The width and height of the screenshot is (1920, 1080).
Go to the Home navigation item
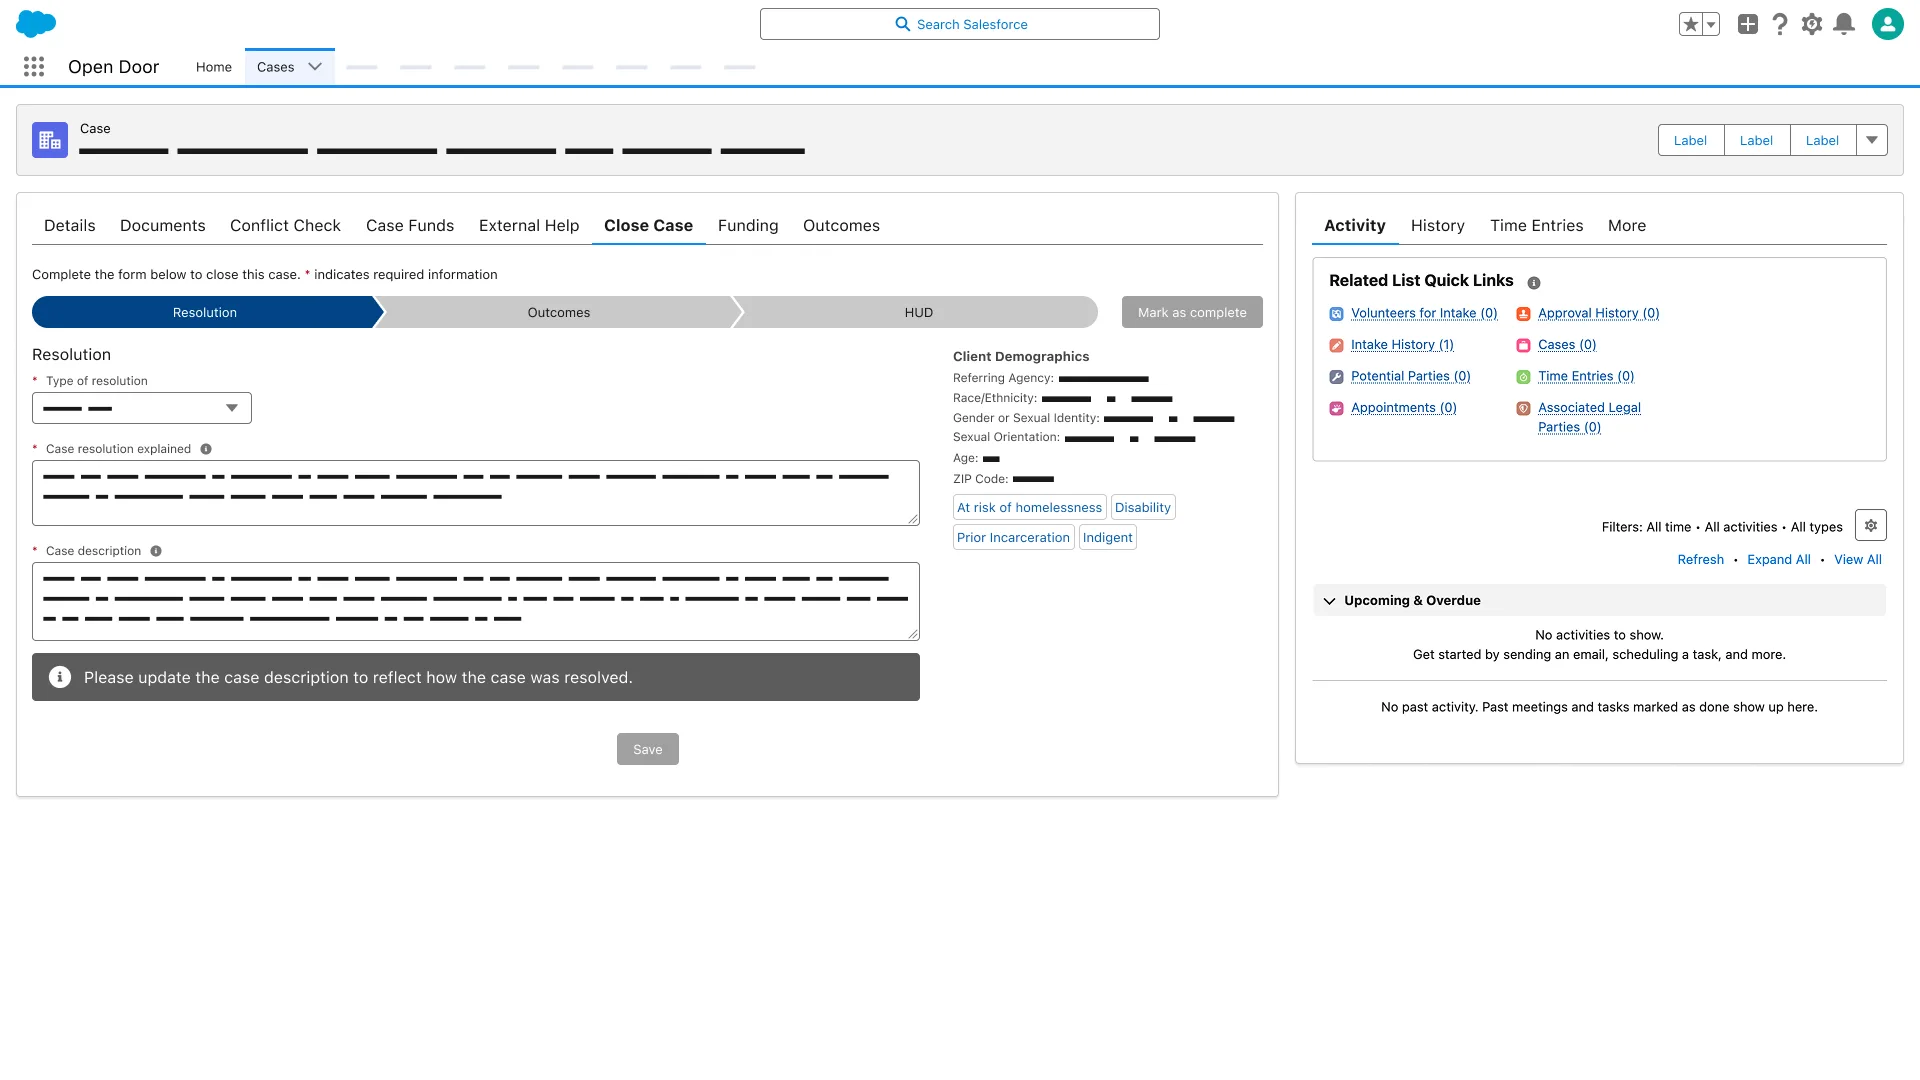click(214, 67)
